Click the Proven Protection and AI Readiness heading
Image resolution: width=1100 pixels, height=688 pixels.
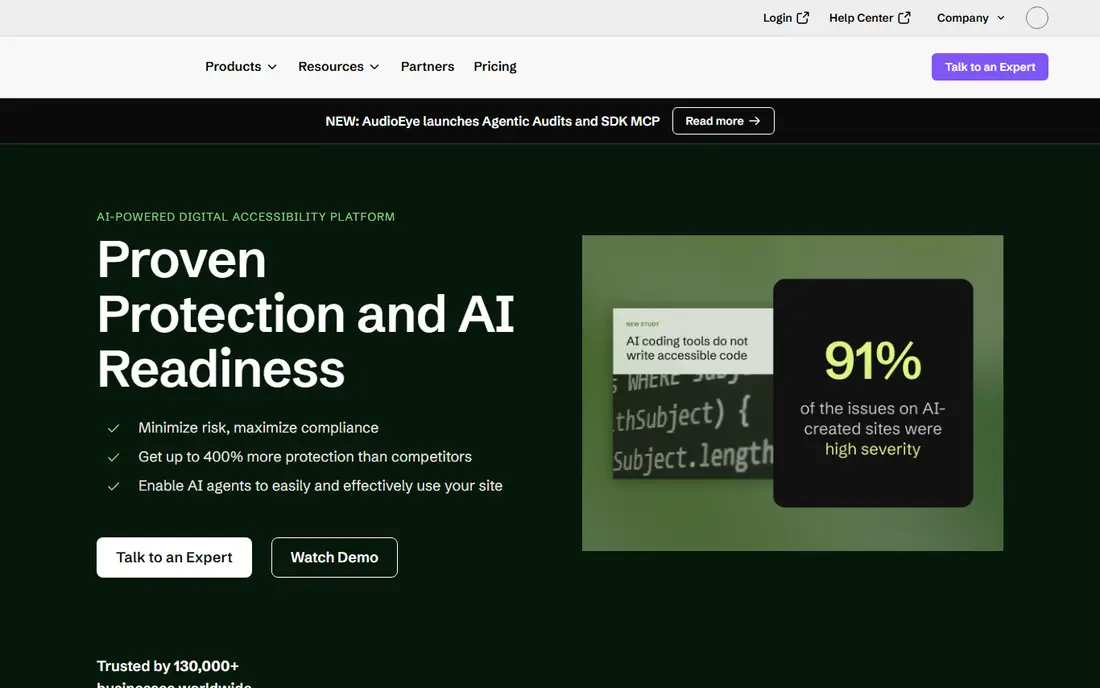point(306,313)
